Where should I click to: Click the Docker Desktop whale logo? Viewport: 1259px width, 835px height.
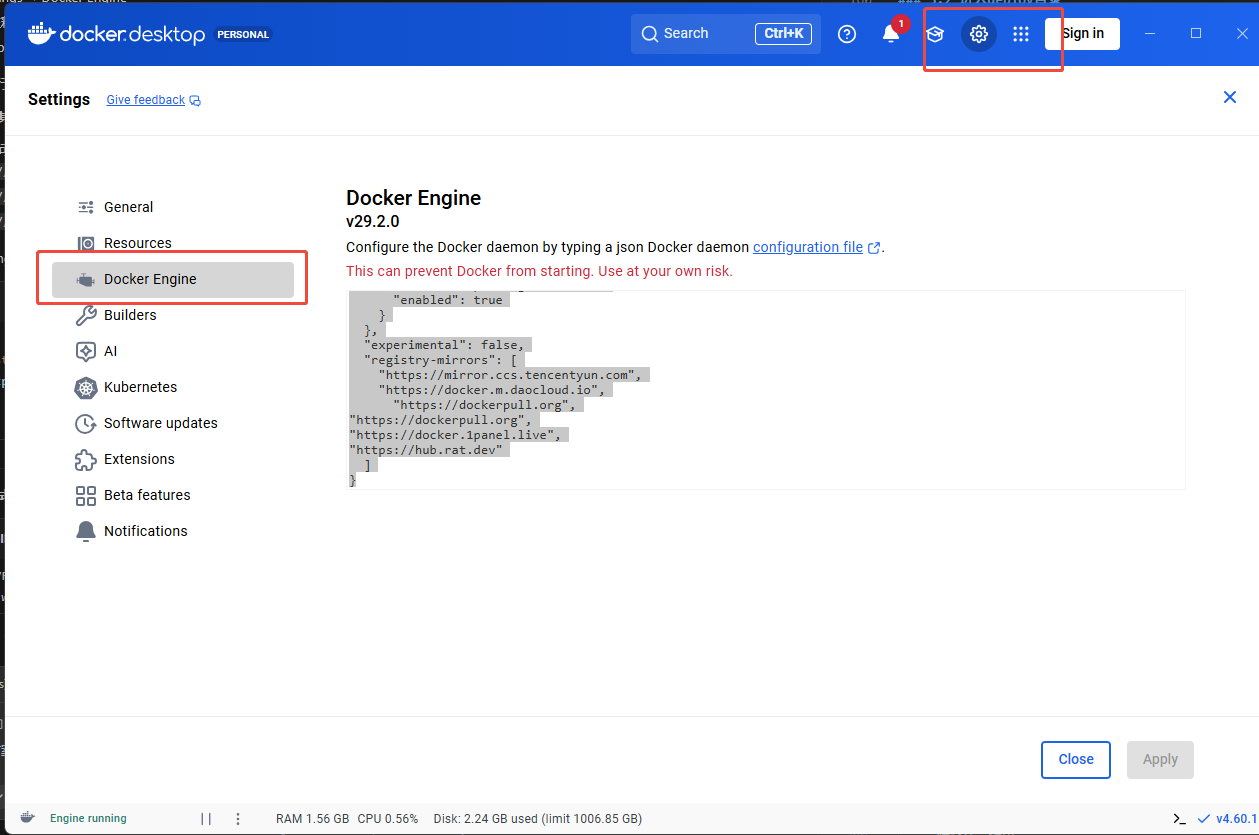pos(40,33)
